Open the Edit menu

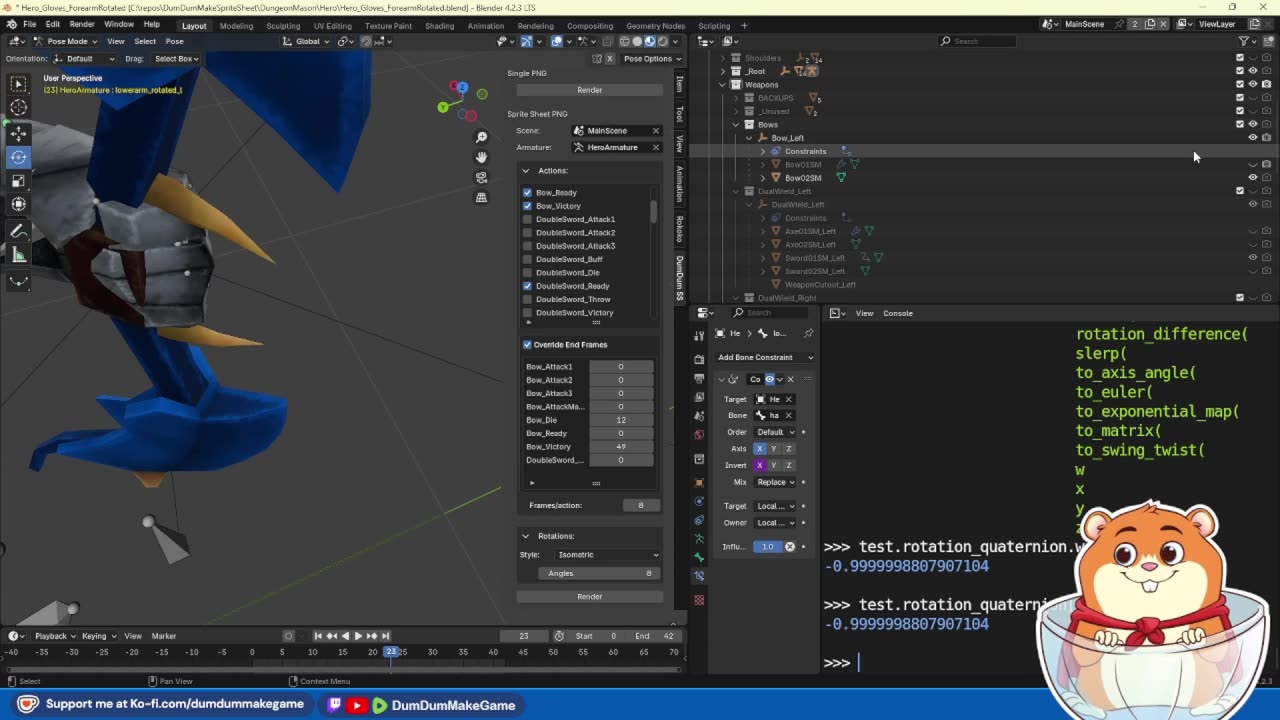[x=52, y=24]
